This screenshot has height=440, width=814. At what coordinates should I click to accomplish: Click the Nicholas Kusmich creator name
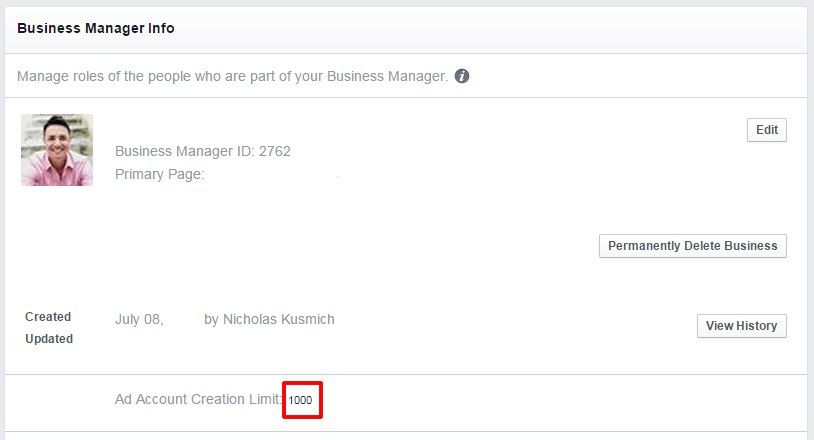(x=279, y=319)
